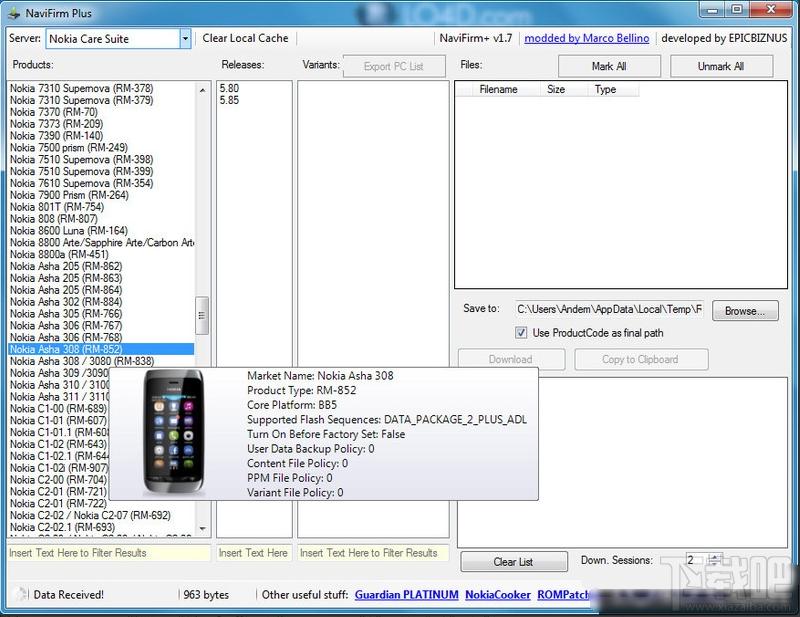Click the Down. Sessions number field
The image size is (800, 617).
[x=696, y=560]
